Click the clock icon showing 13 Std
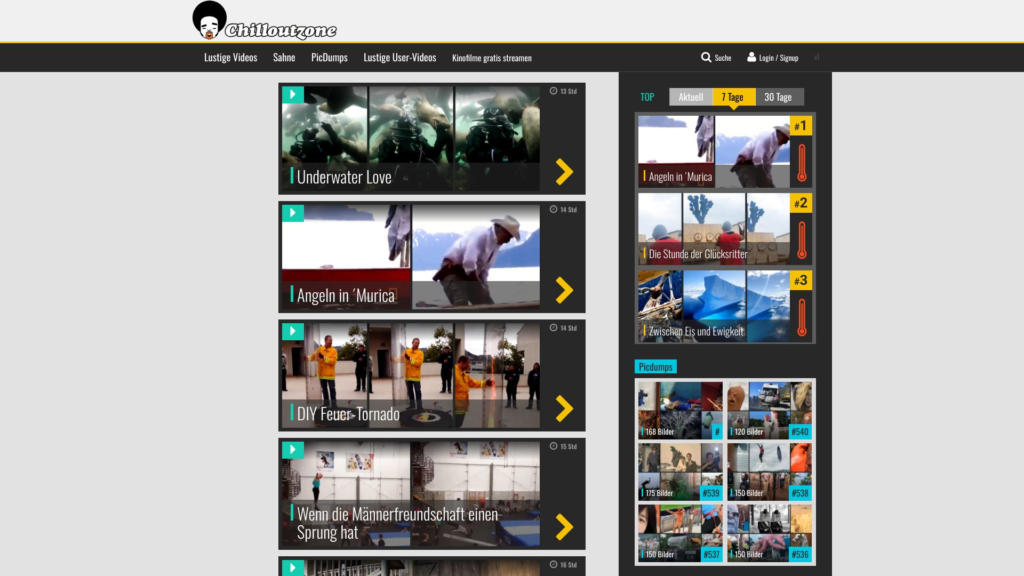The width and height of the screenshot is (1024, 576). pyautogui.click(x=553, y=91)
